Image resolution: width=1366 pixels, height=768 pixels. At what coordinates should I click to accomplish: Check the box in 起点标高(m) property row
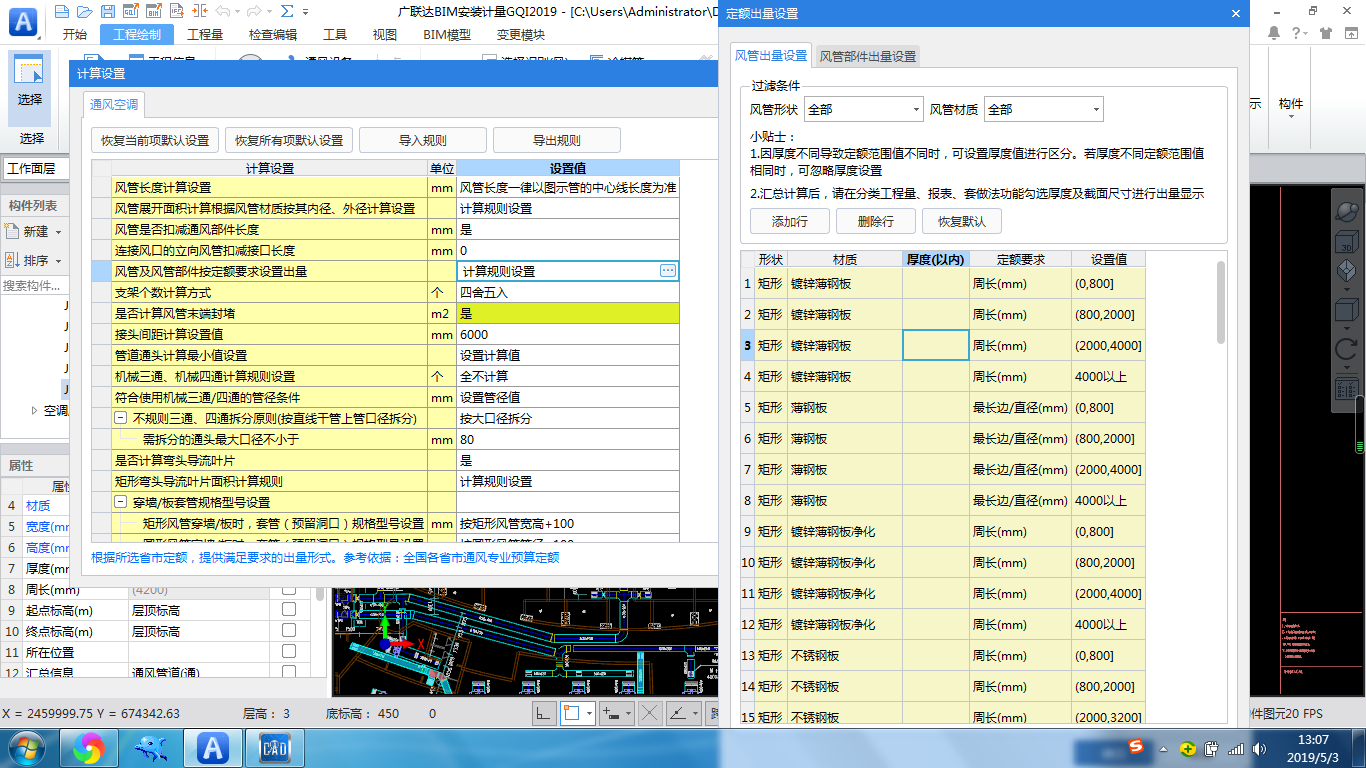[x=289, y=610]
